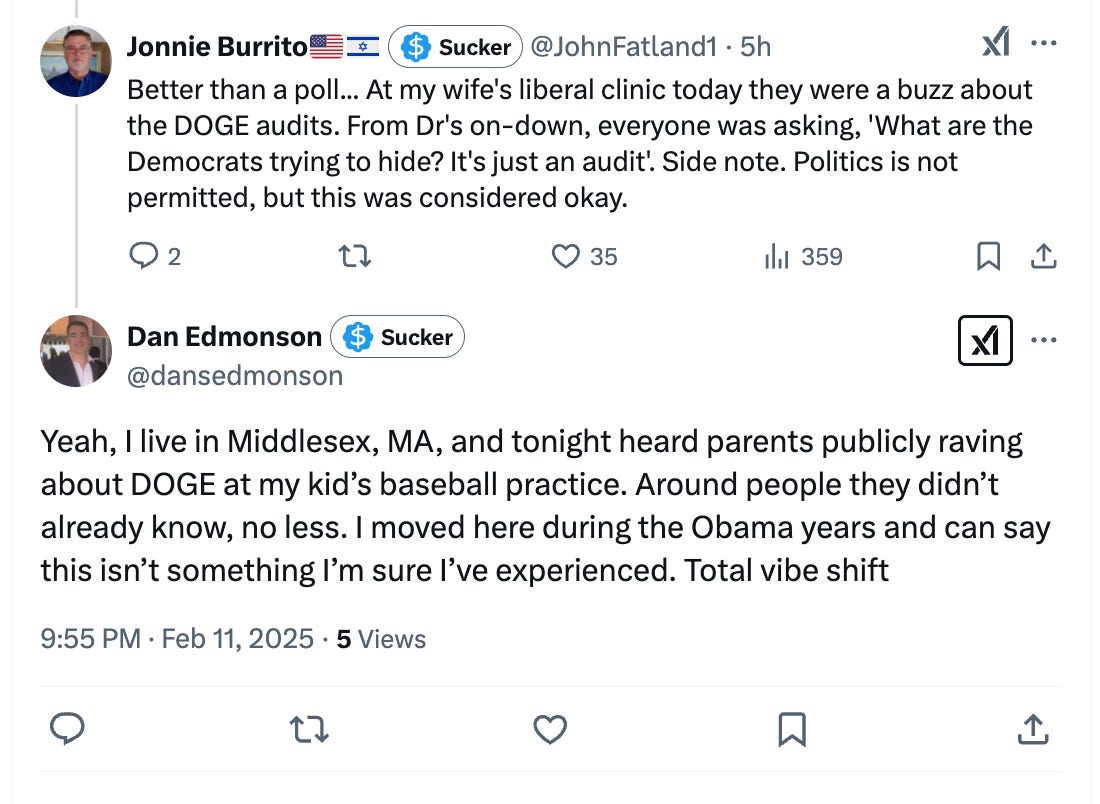Reply to Dan Edmonson's post
This screenshot has height=804, width=1100.
pos(67,729)
